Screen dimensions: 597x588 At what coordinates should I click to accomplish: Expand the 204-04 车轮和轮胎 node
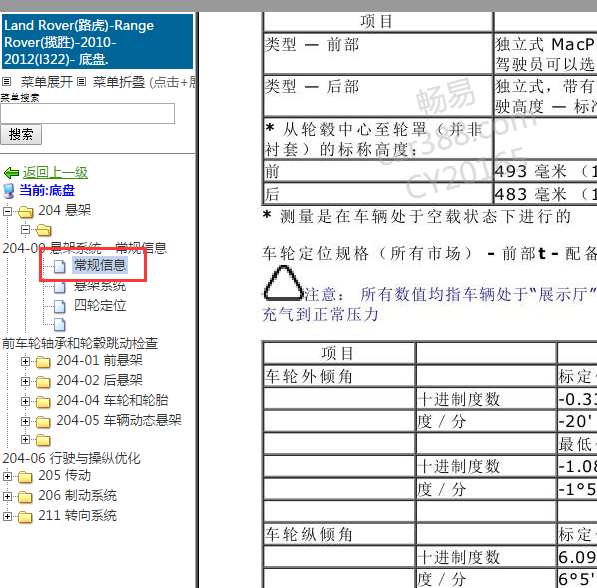[x=26, y=401]
